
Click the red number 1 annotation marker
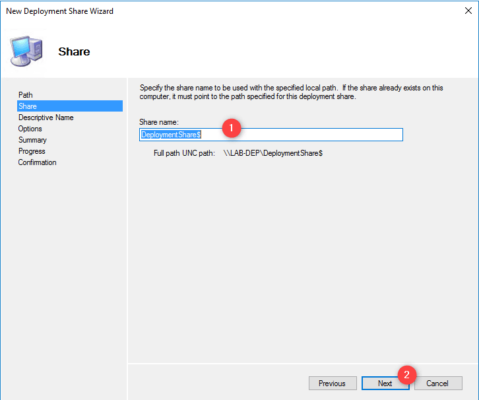point(231,128)
